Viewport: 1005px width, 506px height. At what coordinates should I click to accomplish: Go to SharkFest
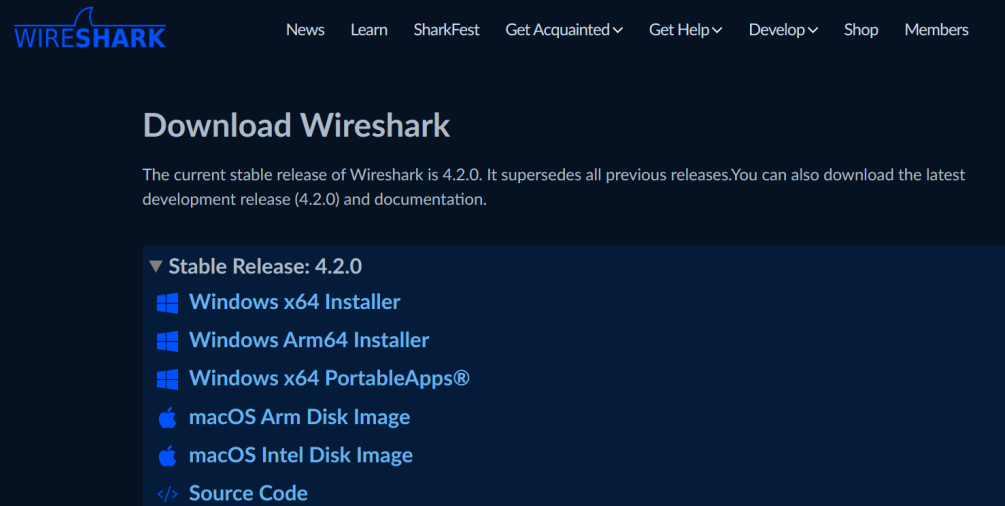point(447,30)
